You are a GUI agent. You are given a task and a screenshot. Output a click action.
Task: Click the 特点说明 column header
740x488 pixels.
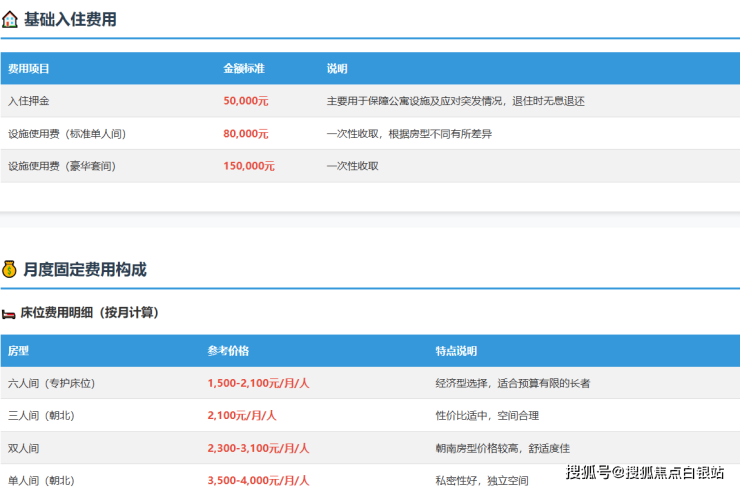click(x=456, y=351)
